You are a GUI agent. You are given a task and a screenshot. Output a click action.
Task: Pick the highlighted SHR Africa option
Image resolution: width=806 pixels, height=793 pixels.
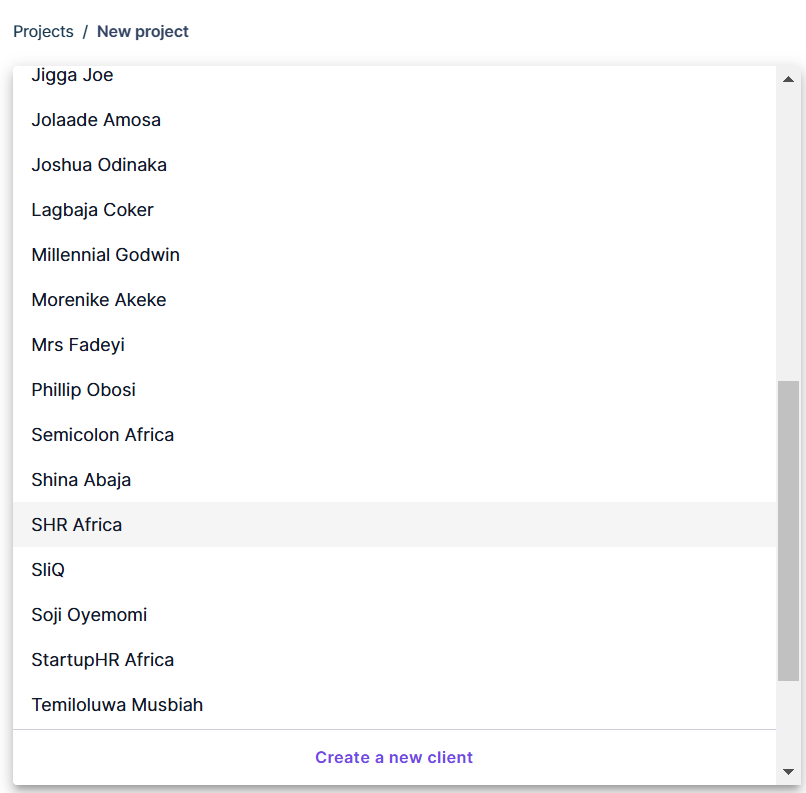pyautogui.click(x=394, y=525)
